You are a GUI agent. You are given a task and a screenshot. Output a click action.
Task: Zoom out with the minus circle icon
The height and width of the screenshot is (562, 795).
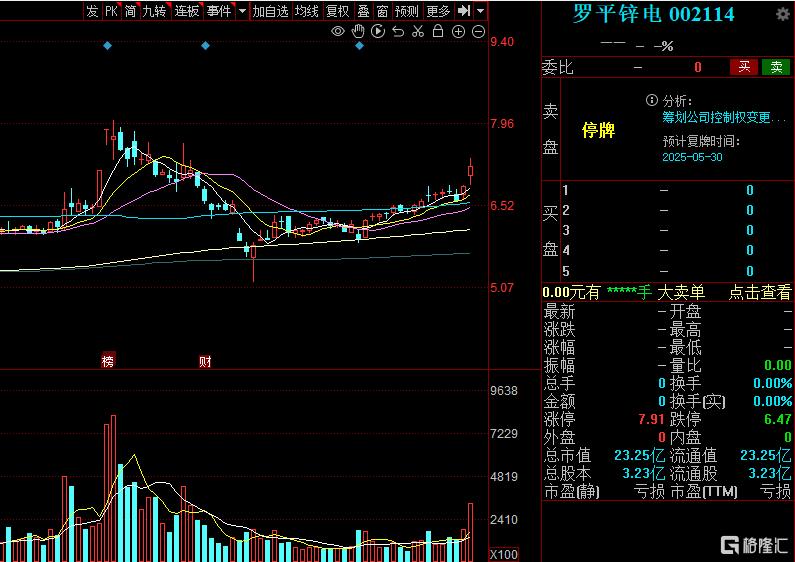479,32
